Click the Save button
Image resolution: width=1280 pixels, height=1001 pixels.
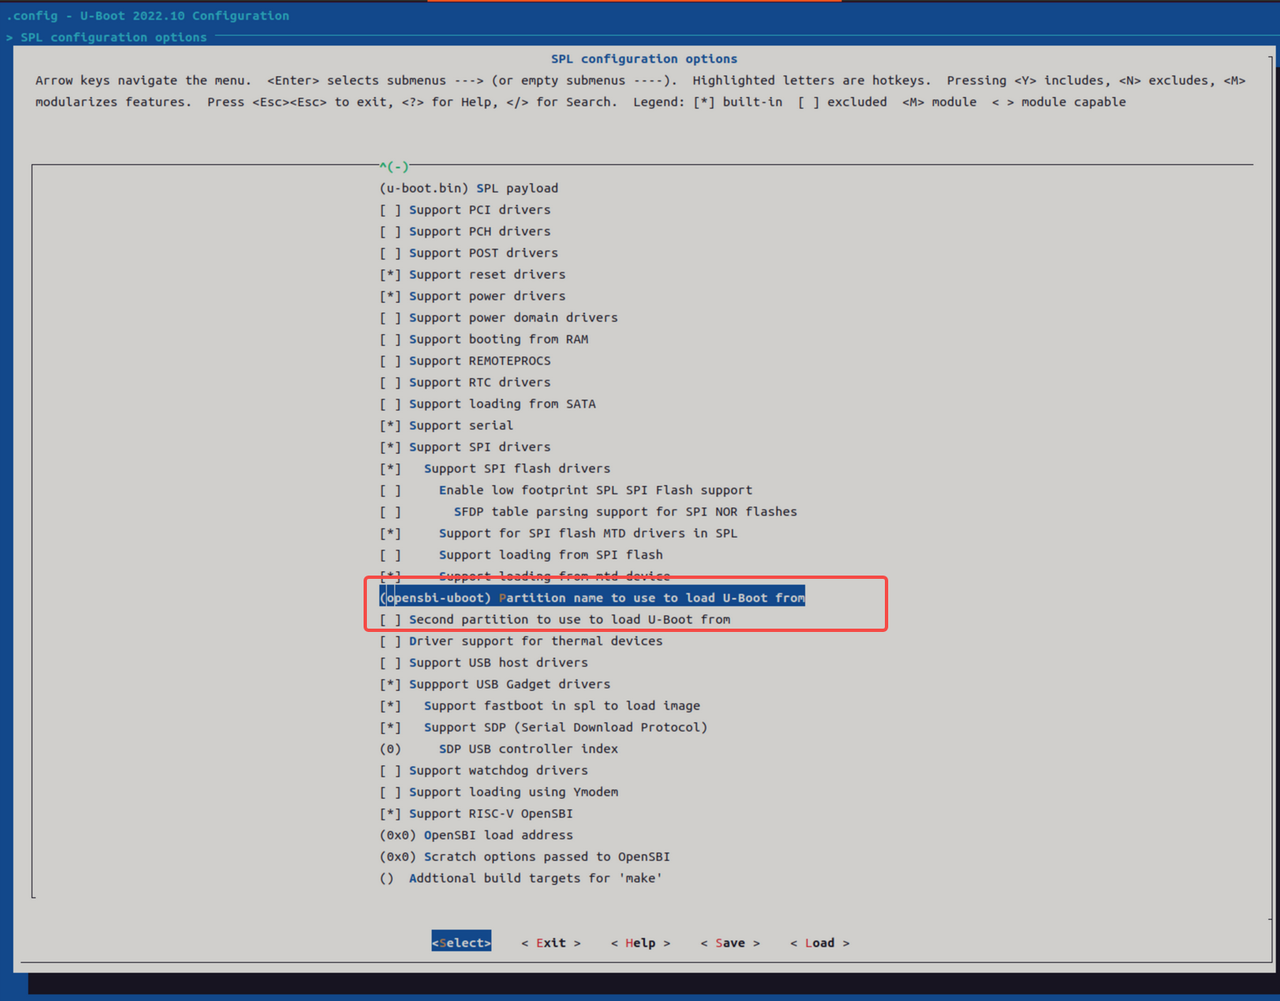(x=730, y=943)
